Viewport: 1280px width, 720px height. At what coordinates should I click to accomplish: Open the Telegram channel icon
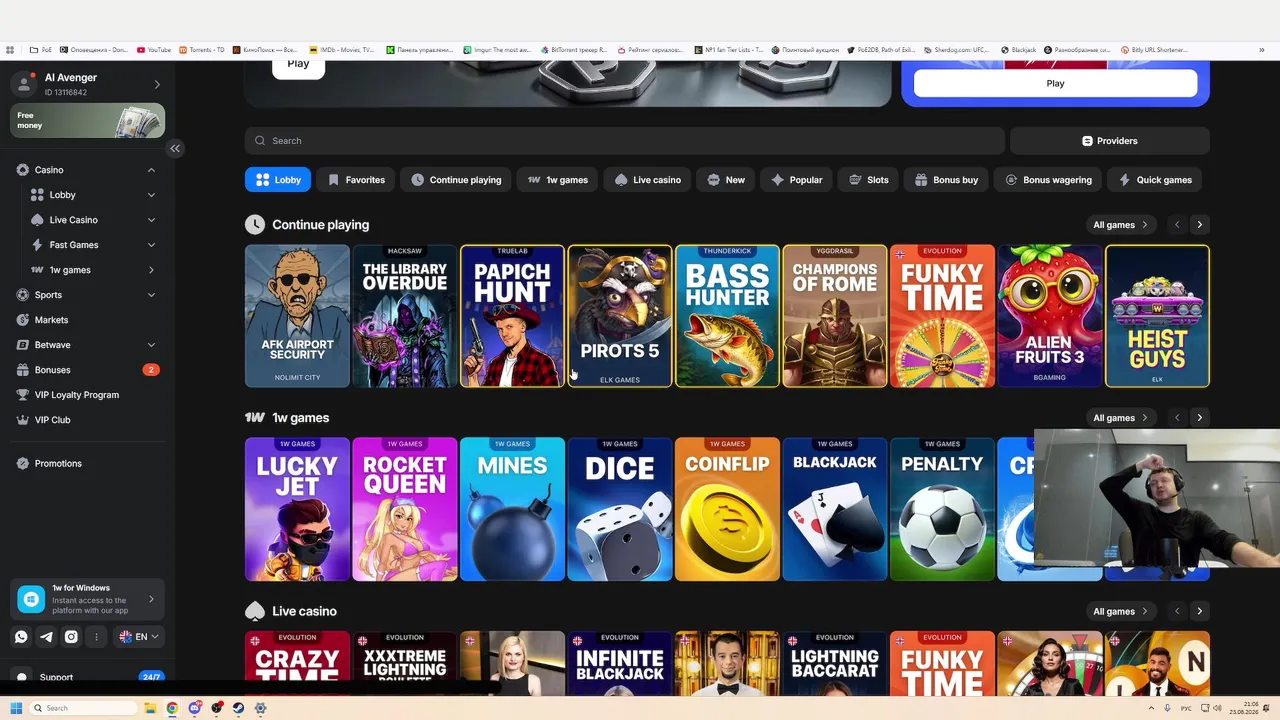click(46, 636)
